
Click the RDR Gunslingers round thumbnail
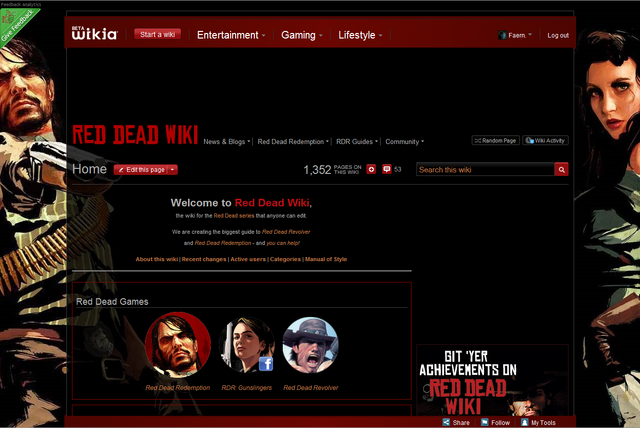click(247, 345)
